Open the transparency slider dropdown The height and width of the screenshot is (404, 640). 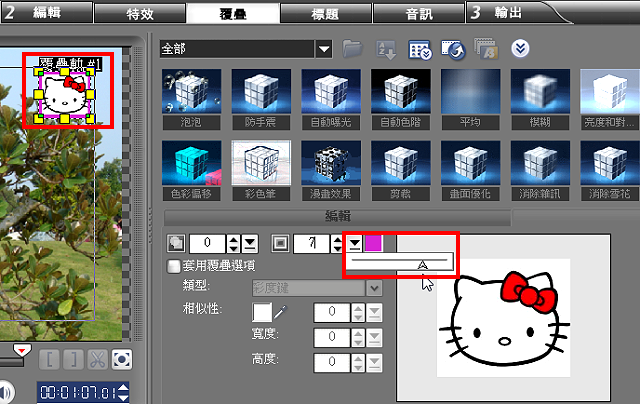[x=250, y=243]
